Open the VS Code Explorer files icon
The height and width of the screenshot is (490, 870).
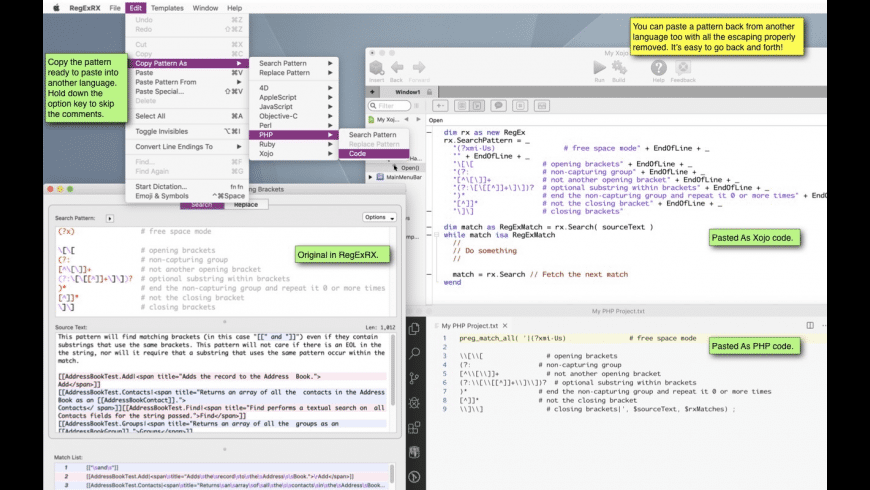415,329
